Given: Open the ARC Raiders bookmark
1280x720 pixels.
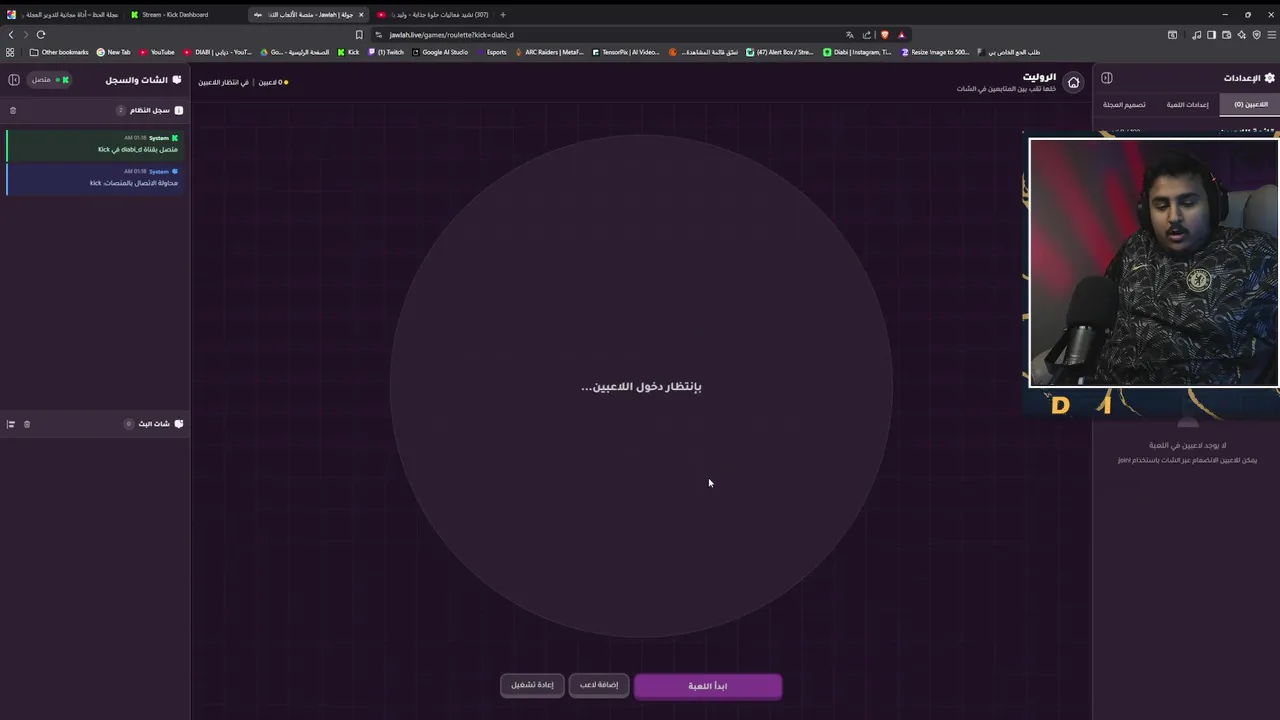Looking at the screenshot, I should coord(549,52).
